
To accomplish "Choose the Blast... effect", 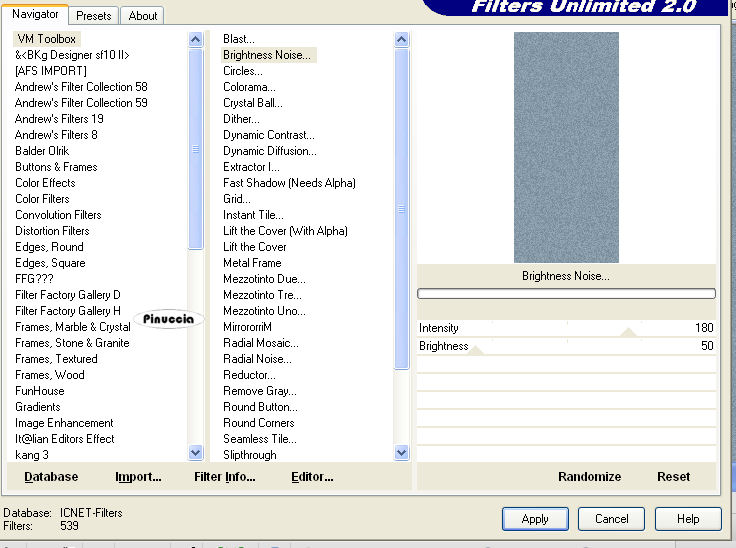I will (x=239, y=39).
